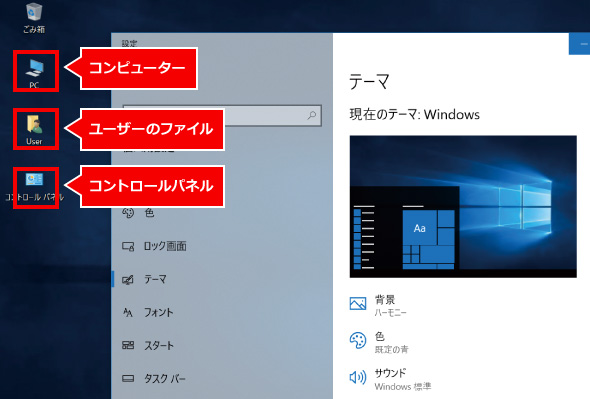590x399 pixels.
Task: Click the 現在のテーマ: Windows text
Action: (x=415, y=114)
